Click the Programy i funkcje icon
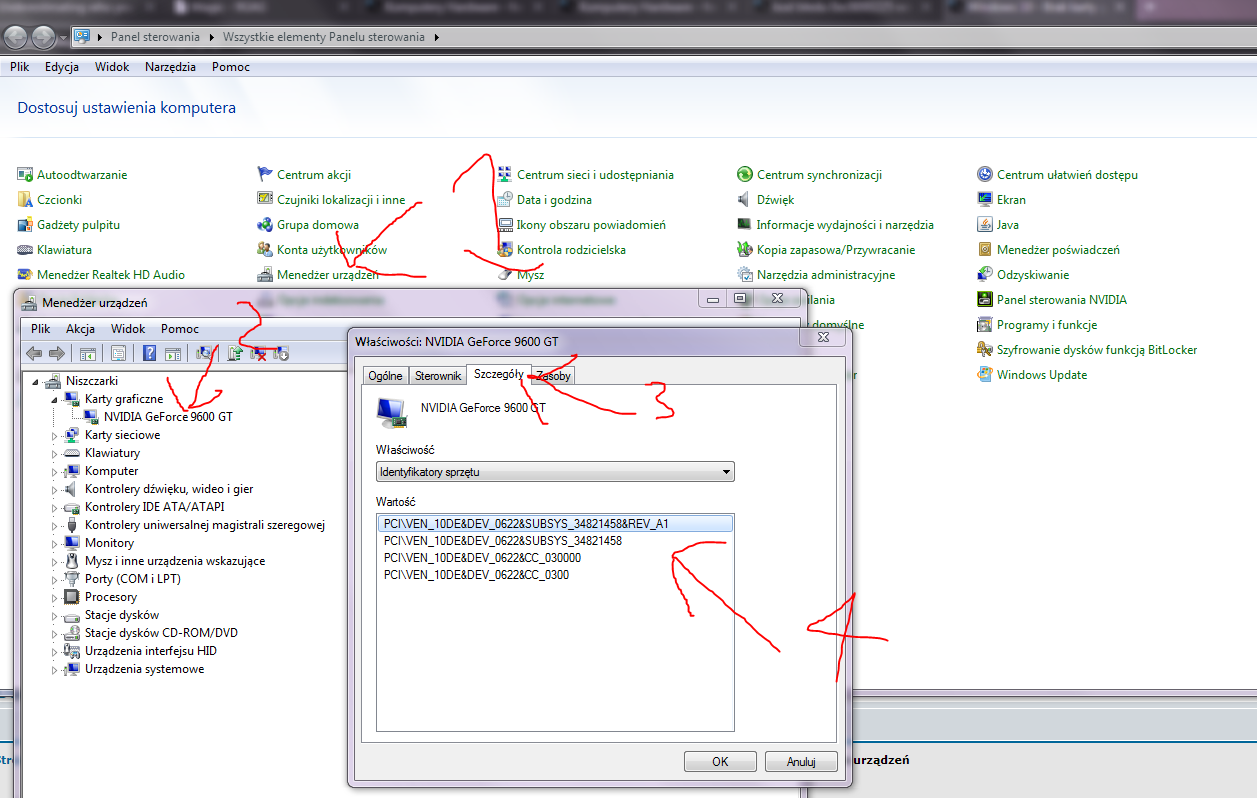Image resolution: width=1257 pixels, height=798 pixels. click(x=985, y=325)
